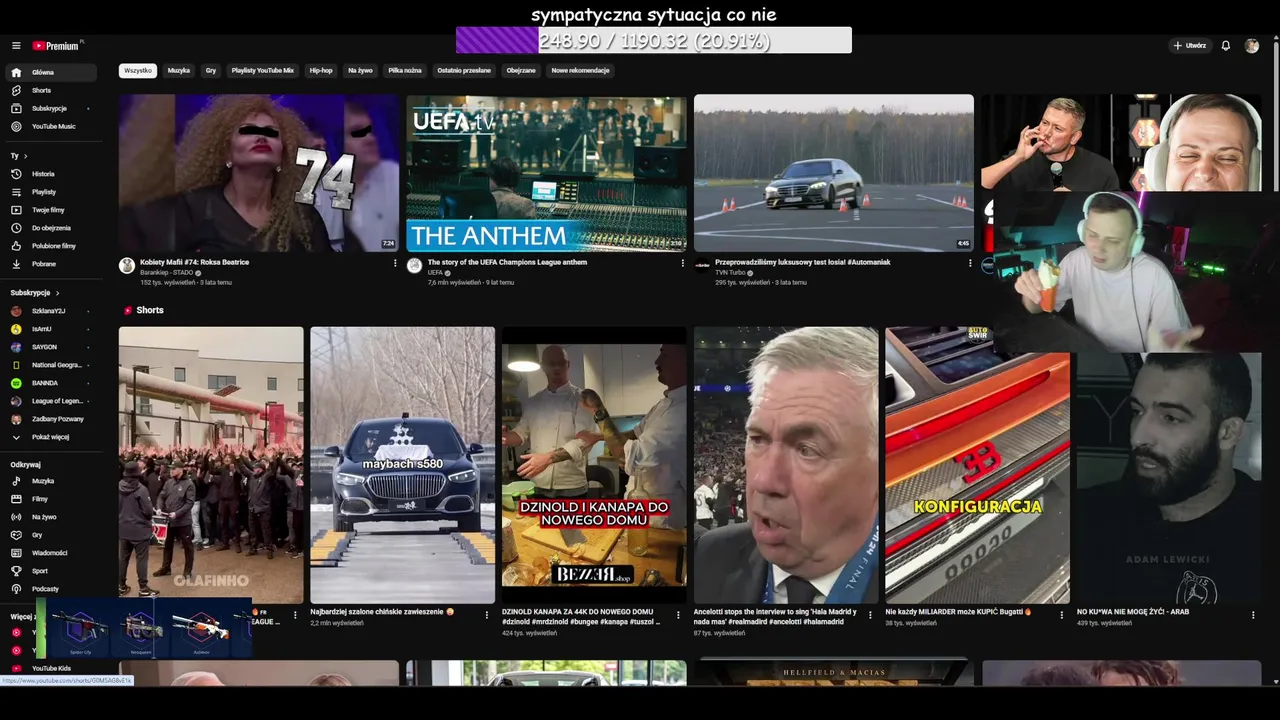Open Filmy under Odkrywaj

51,499
